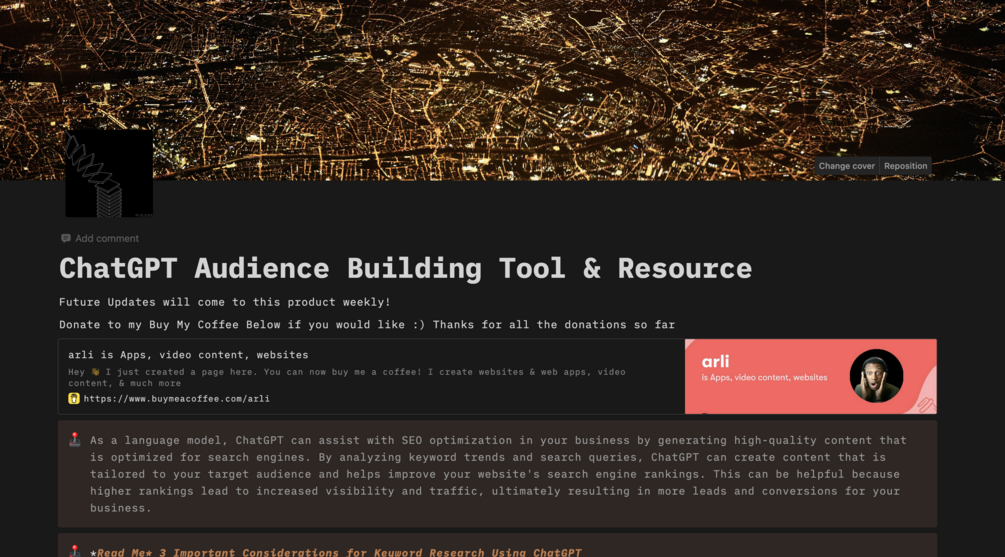Viewport: 1005px width, 557px height.
Task: Click the yellow Buy Me a Coffee favicon
Action: tap(74, 399)
